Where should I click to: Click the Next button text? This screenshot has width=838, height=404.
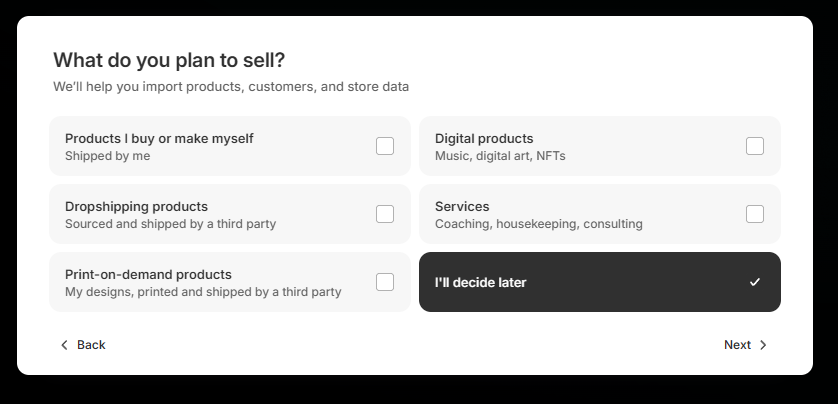[x=737, y=345]
